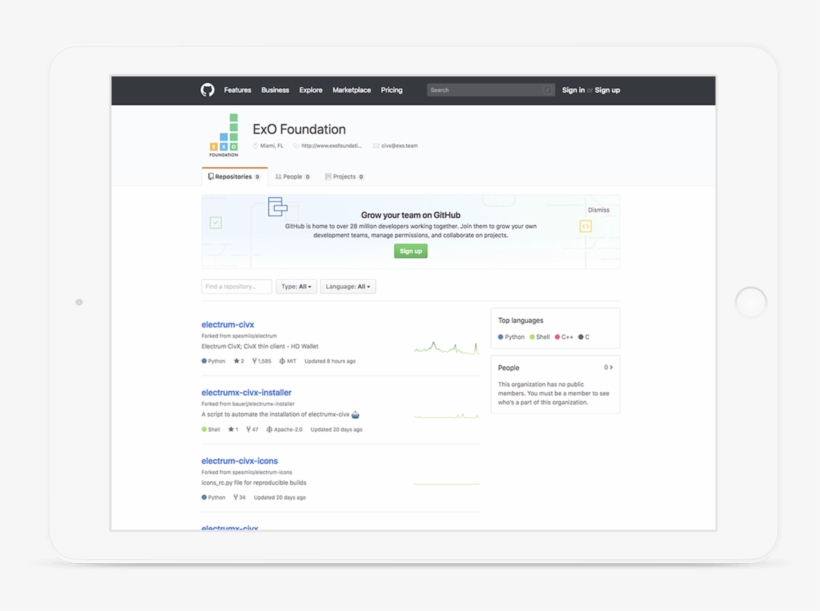Click the email icon next to civx@exo.team

pyautogui.click(x=375, y=146)
